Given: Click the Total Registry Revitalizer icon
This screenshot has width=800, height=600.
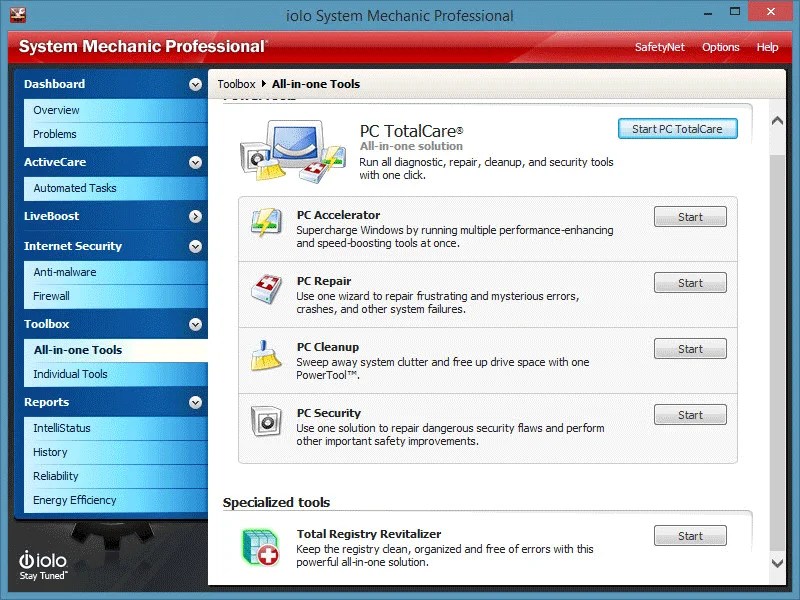Looking at the screenshot, I should pos(261,547).
